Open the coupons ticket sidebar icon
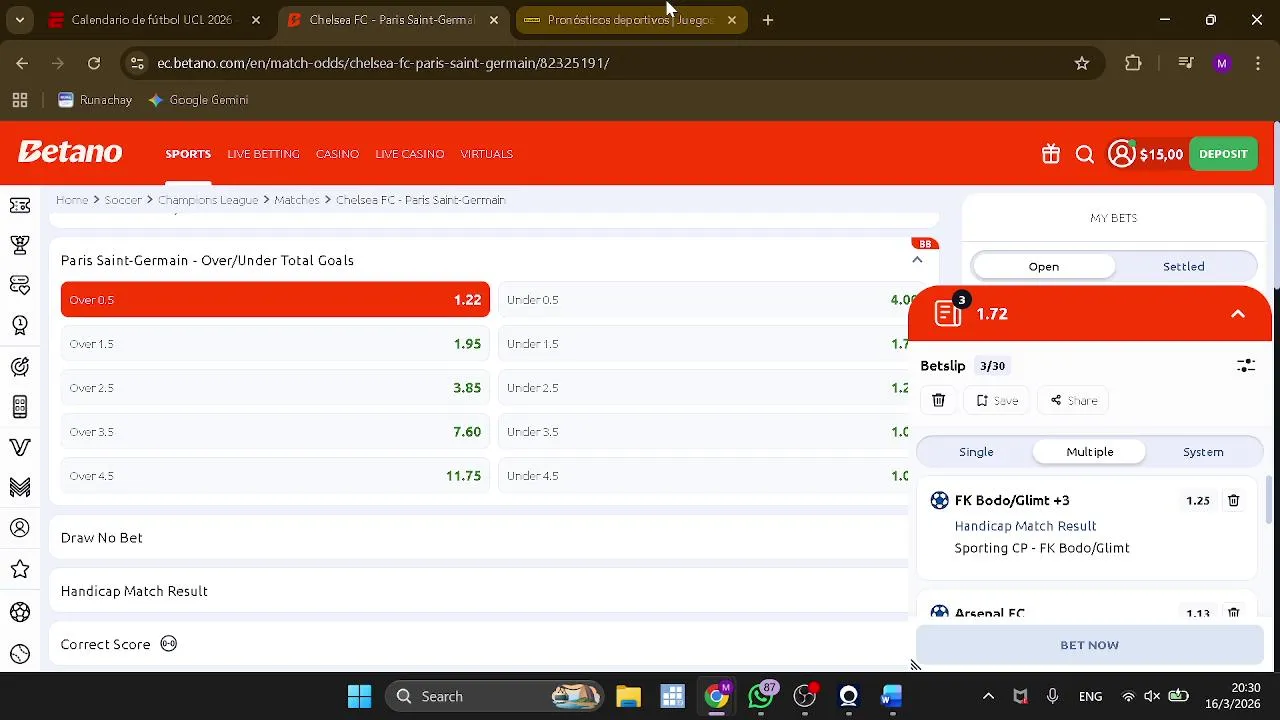1280x720 pixels. pyautogui.click(x=20, y=206)
